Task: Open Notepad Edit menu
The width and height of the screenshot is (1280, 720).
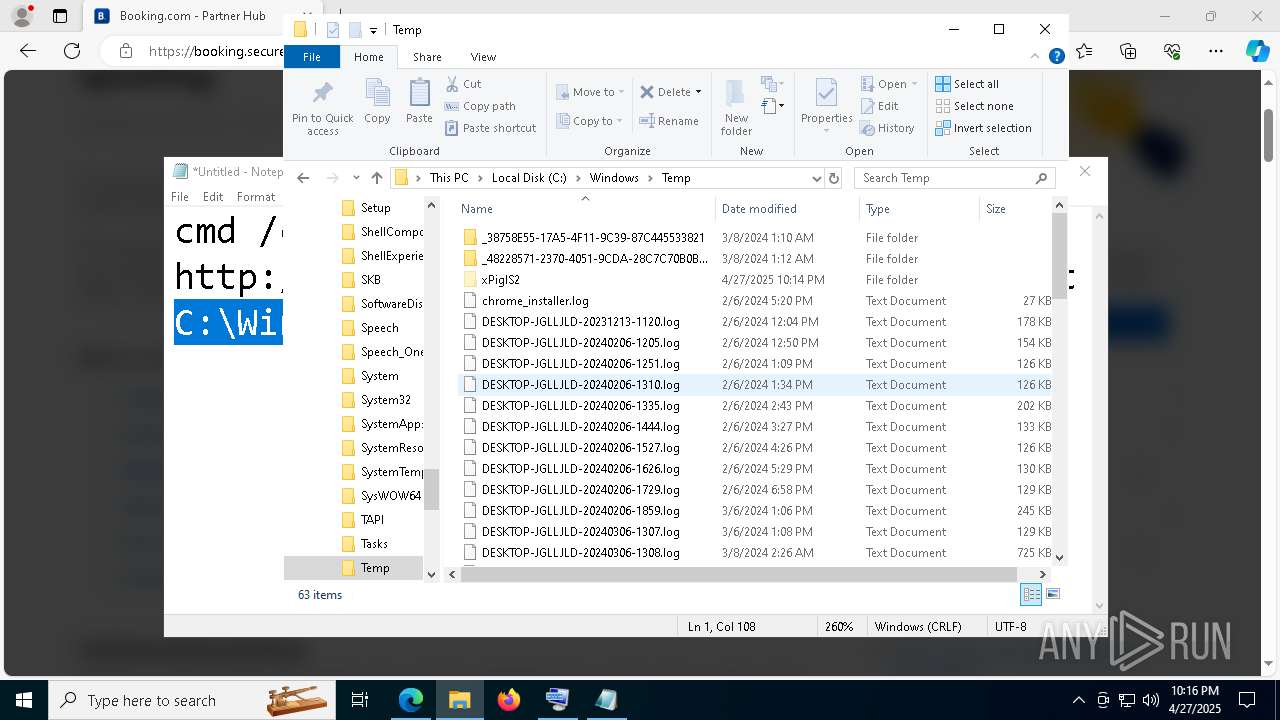Action: click(x=213, y=197)
